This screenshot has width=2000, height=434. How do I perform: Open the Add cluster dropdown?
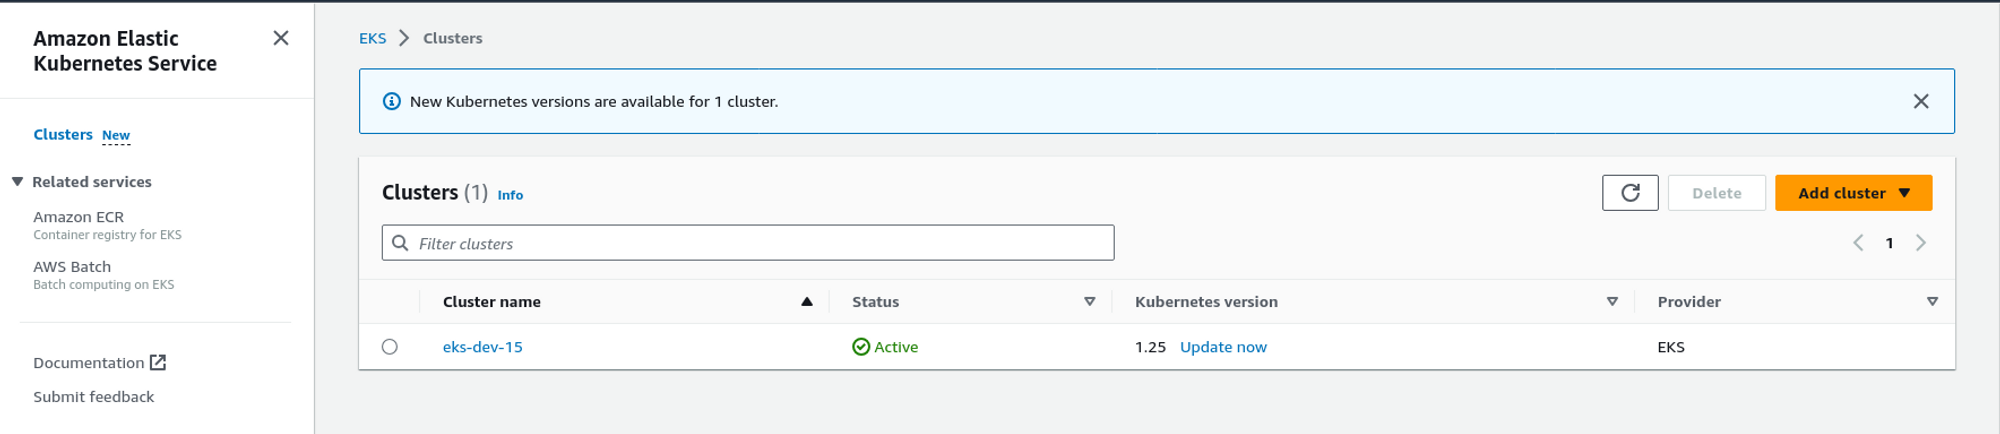[x=1853, y=193]
